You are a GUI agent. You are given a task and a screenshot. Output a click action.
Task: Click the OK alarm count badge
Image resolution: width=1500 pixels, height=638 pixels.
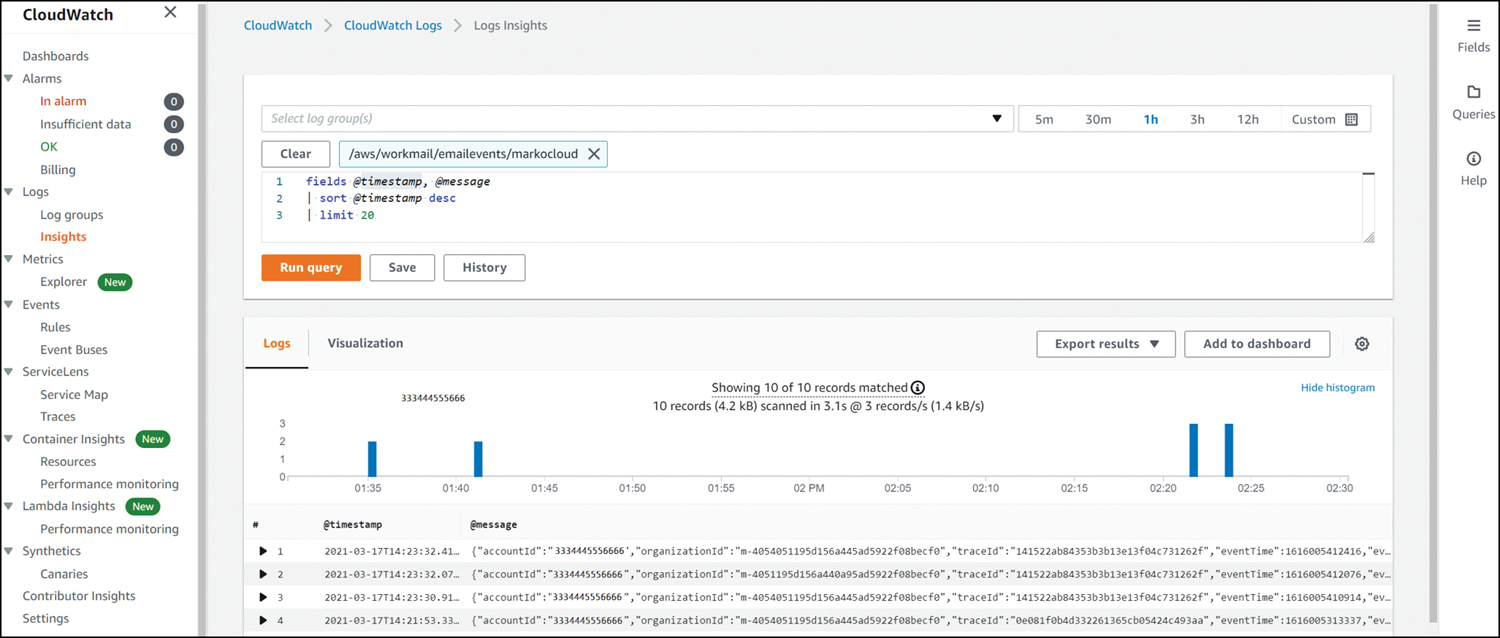point(174,147)
